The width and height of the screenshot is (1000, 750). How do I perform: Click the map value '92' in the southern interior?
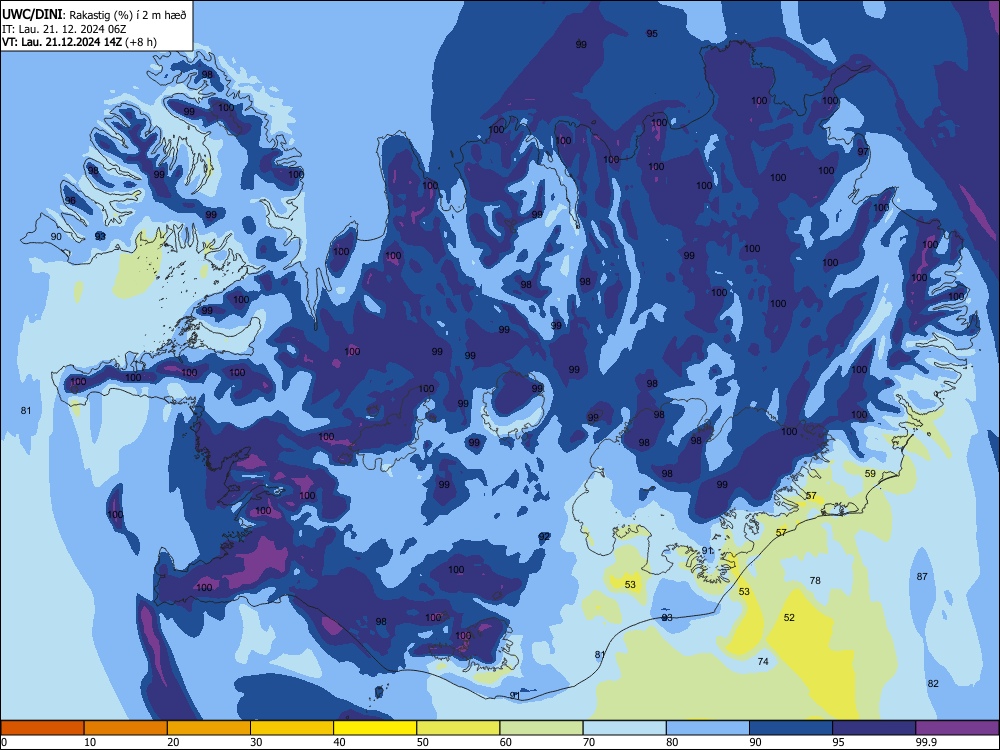[x=544, y=536]
